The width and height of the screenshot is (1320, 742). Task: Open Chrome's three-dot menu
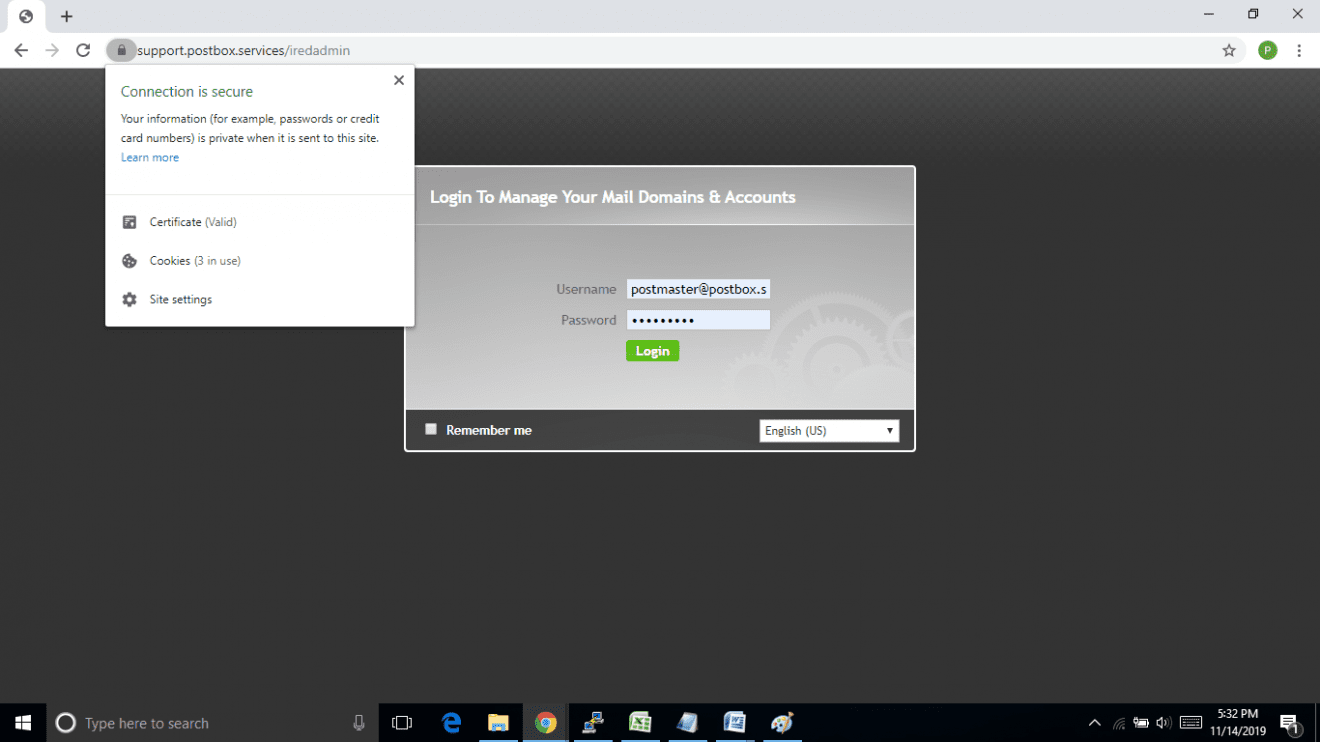coord(1299,50)
